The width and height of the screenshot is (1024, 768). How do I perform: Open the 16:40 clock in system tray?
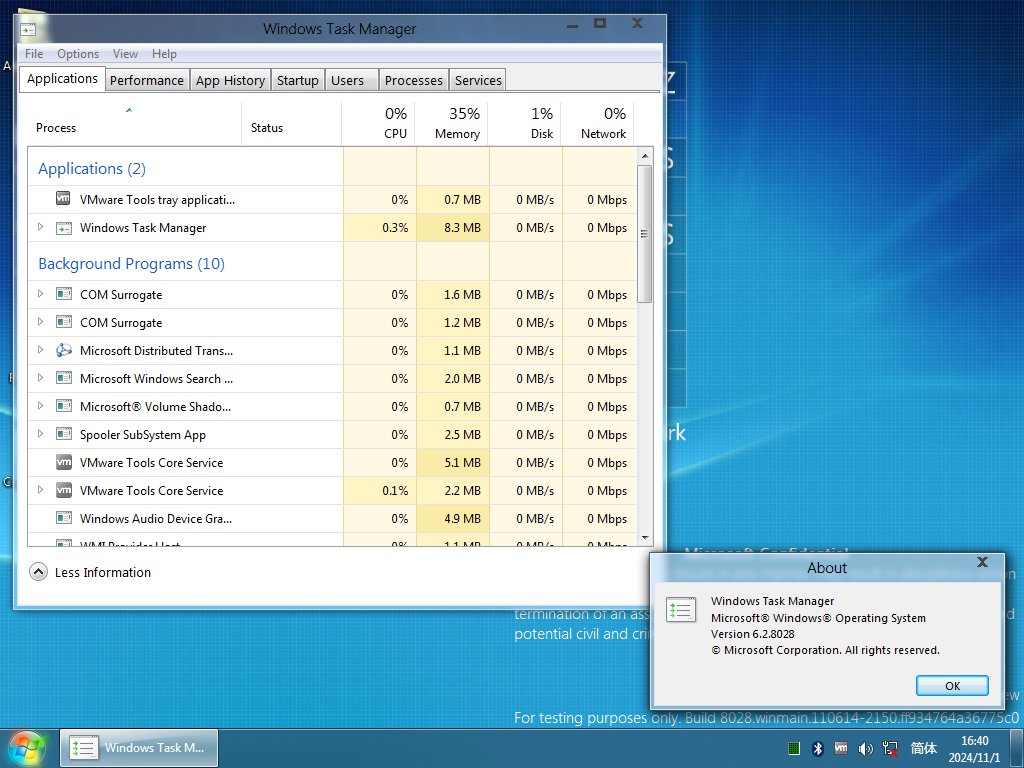click(974, 749)
